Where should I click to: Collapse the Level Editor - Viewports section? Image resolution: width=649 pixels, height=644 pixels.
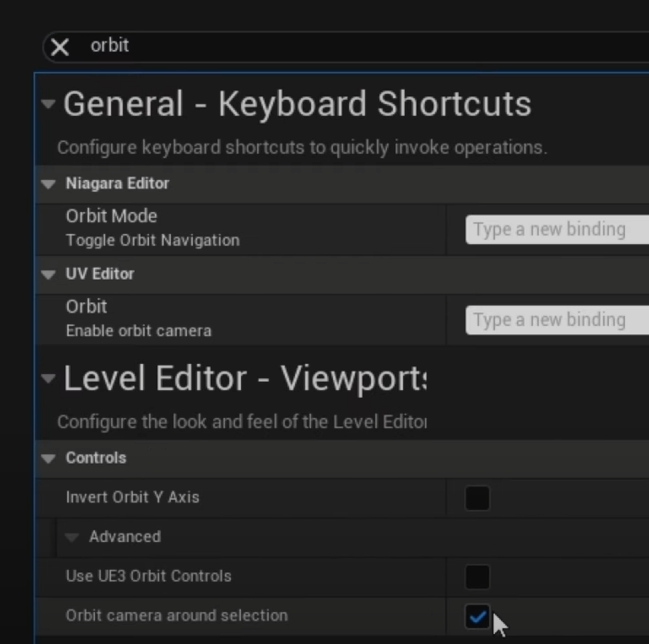pos(48,378)
